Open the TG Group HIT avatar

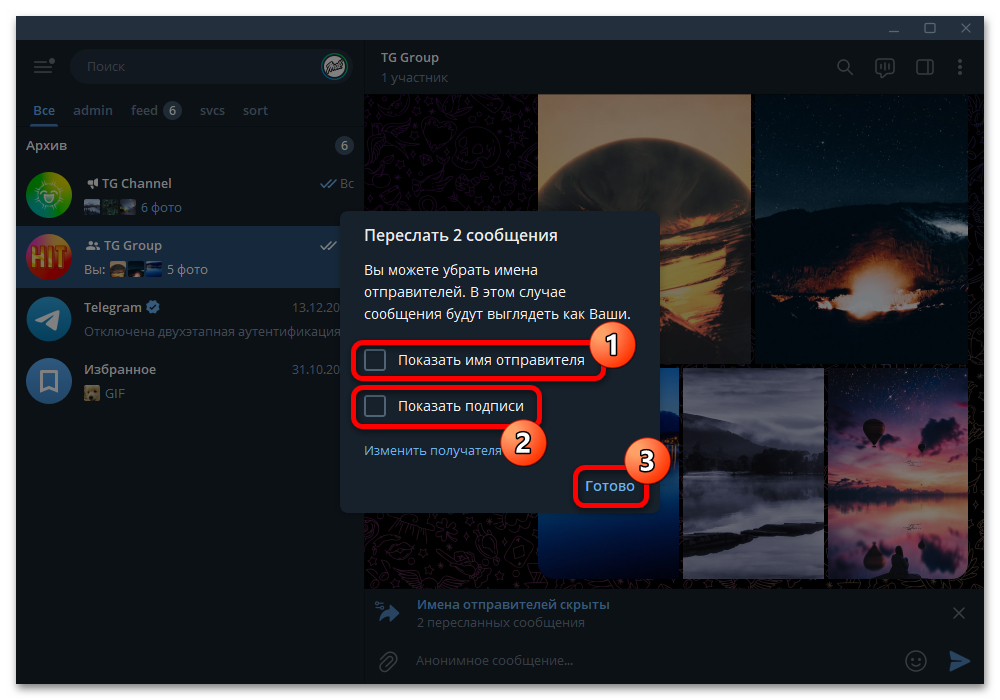(49, 257)
